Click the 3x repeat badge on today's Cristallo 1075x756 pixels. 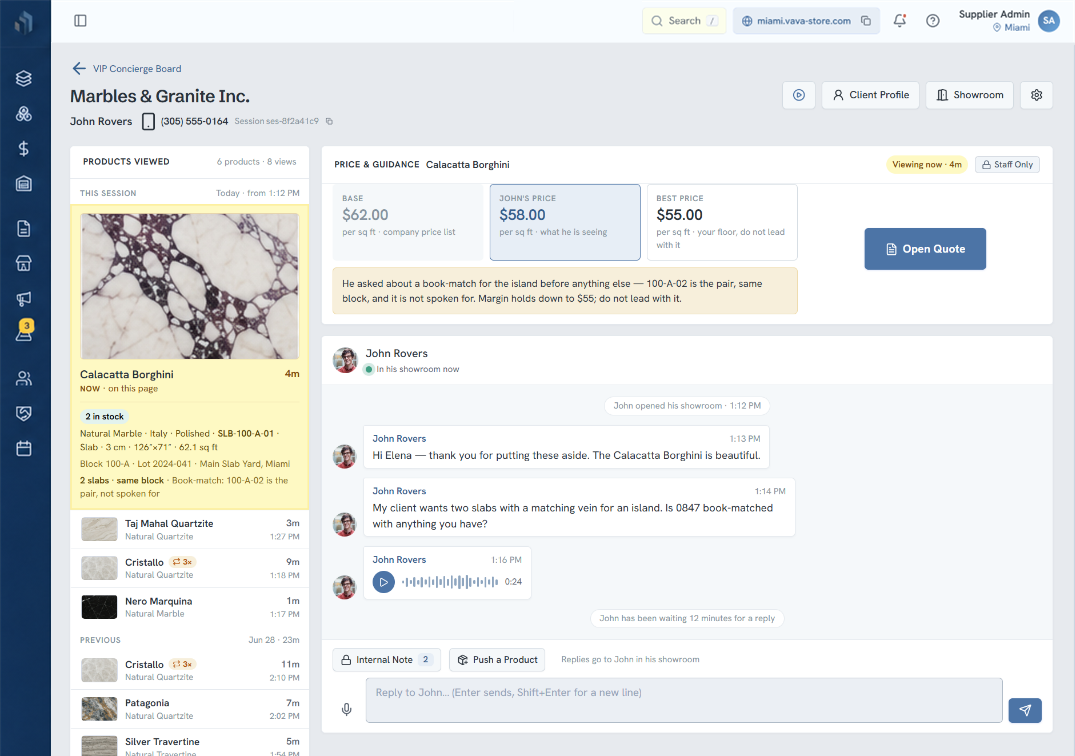pos(182,562)
